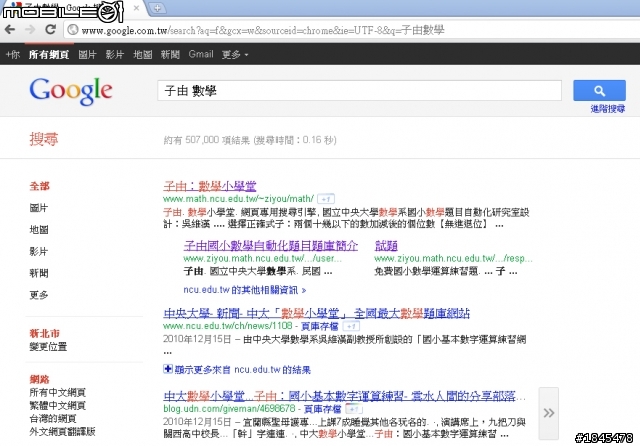The image size is (640, 446).
Task: Open 頁庫存檔 for ncu.edu.tw news result
Action: click(320, 326)
